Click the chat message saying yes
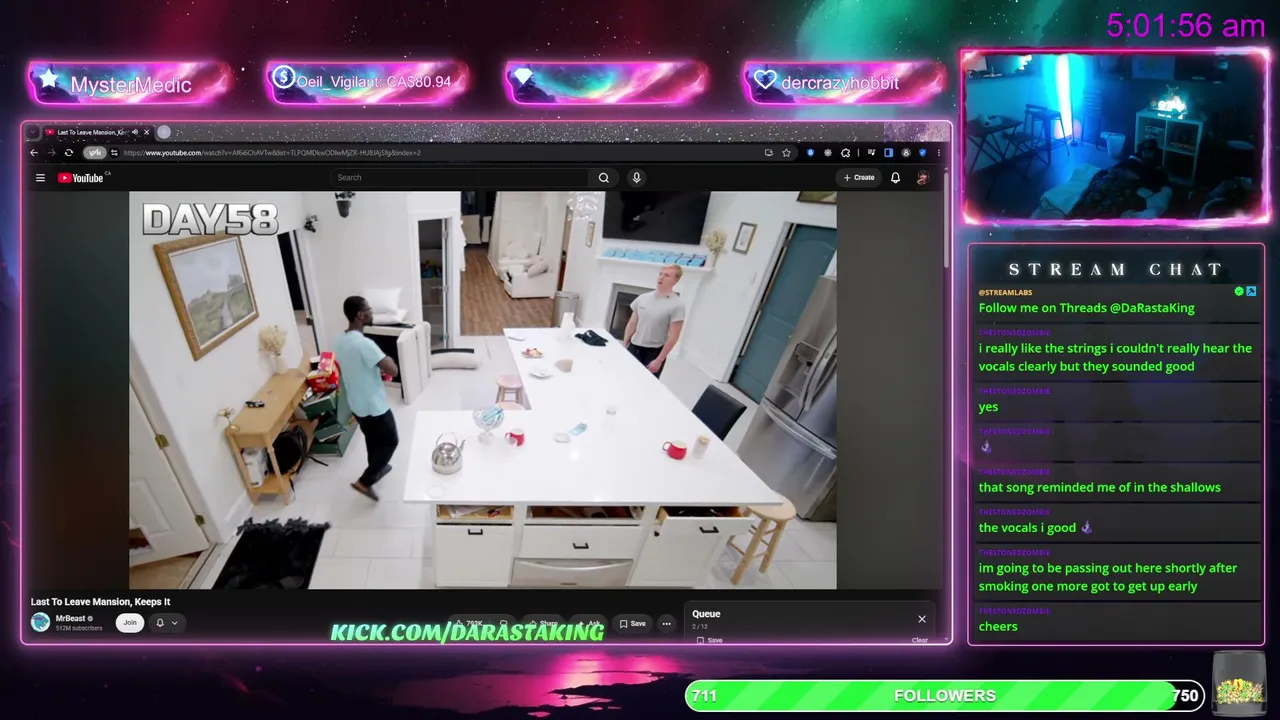The height and width of the screenshot is (720, 1280). pyautogui.click(x=988, y=407)
